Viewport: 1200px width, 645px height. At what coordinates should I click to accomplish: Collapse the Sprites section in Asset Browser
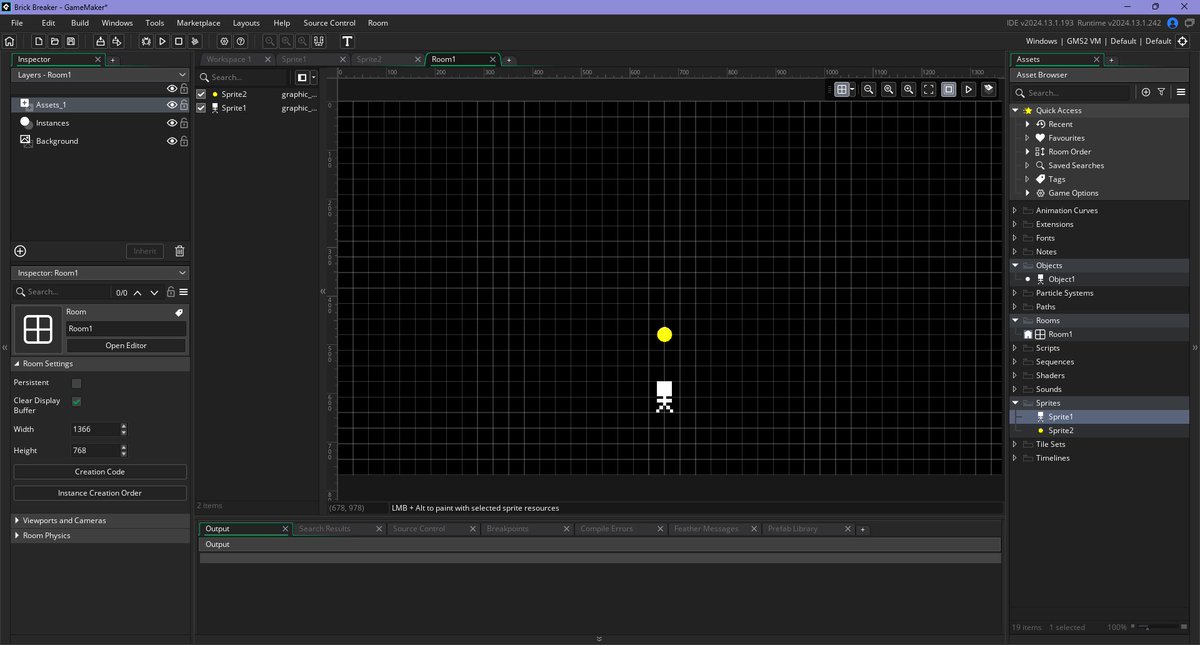(x=1014, y=402)
